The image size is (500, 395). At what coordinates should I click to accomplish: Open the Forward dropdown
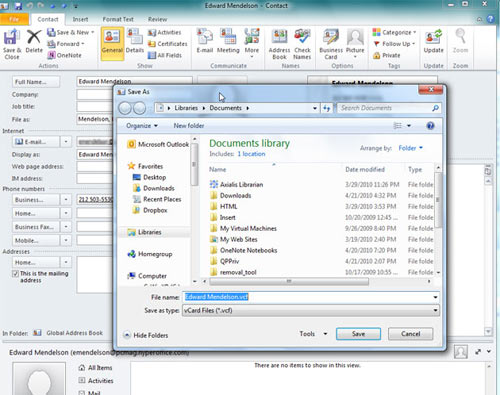tap(83, 44)
